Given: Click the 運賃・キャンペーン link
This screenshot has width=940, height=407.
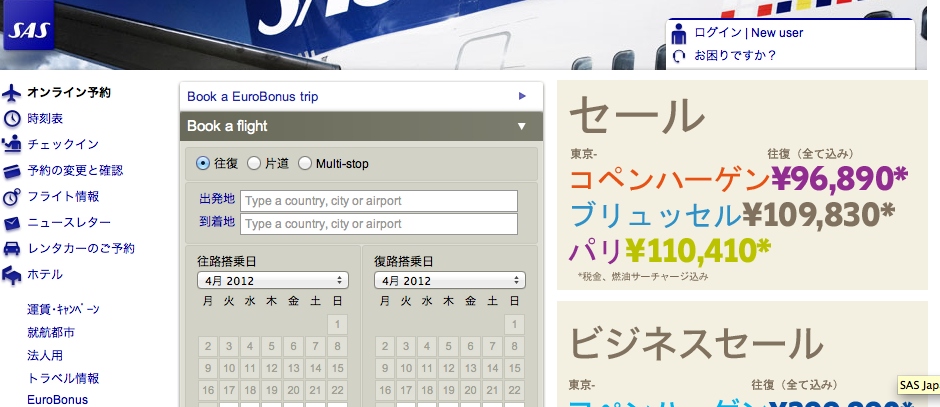Looking at the screenshot, I should click(63, 310).
